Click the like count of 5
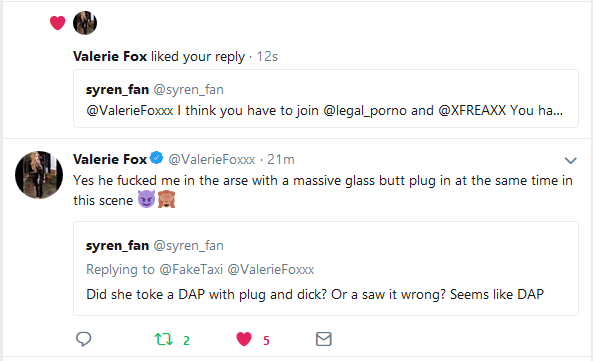 click(266, 341)
